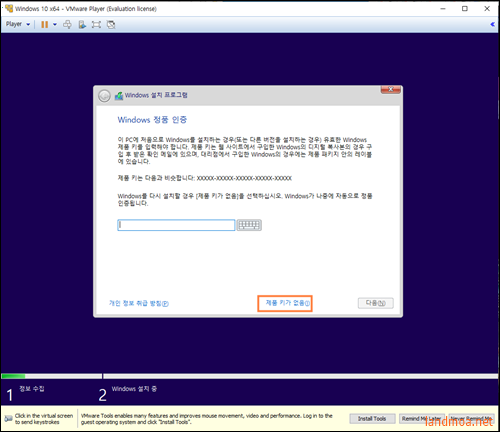Image resolution: width=500 pixels, height=432 pixels.
Task: Close the Windows Setup dialog
Action: (x=390, y=89)
